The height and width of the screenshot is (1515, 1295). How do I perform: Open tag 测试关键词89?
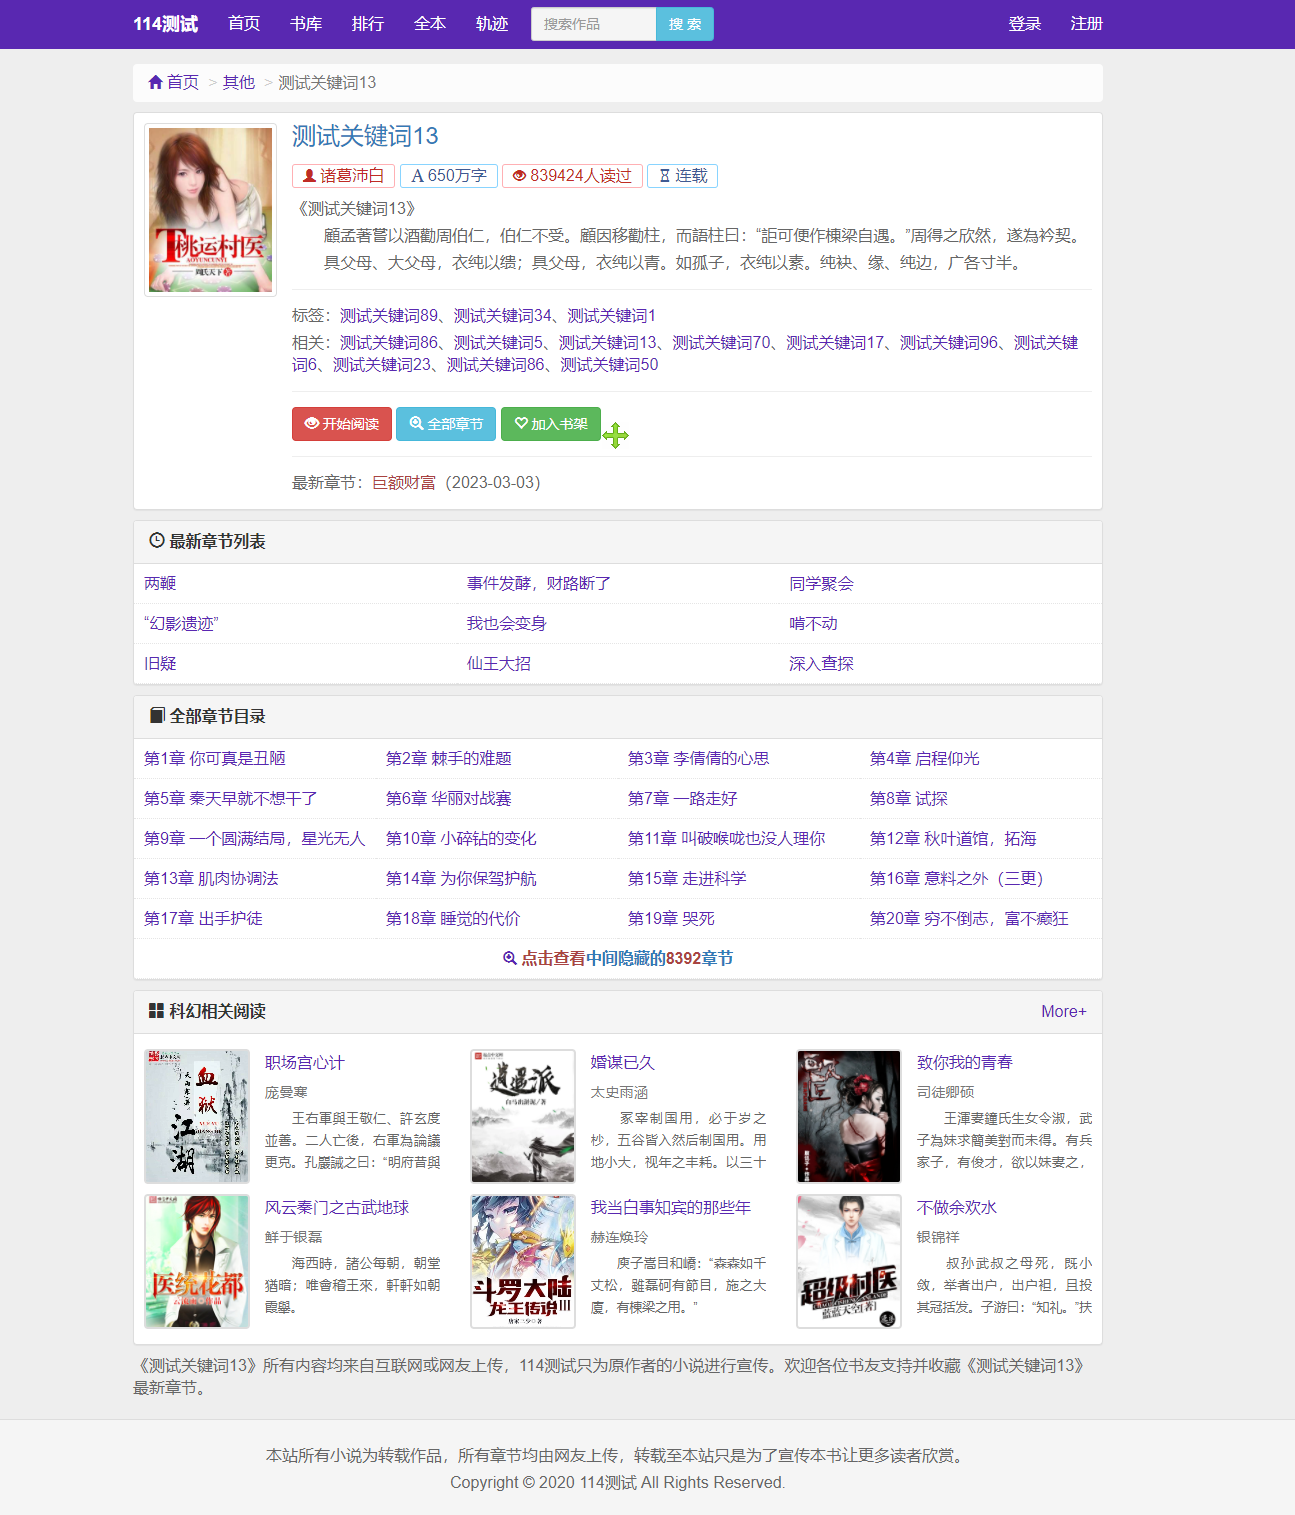(x=389, y=315)
